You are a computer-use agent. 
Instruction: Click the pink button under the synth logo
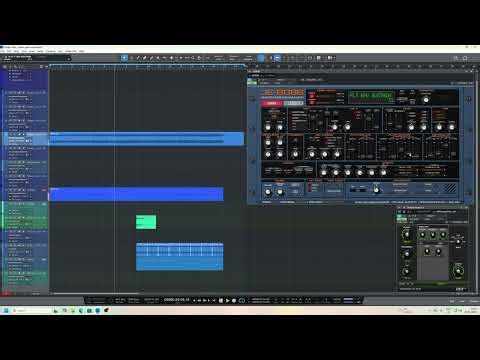tap(272, 103)
